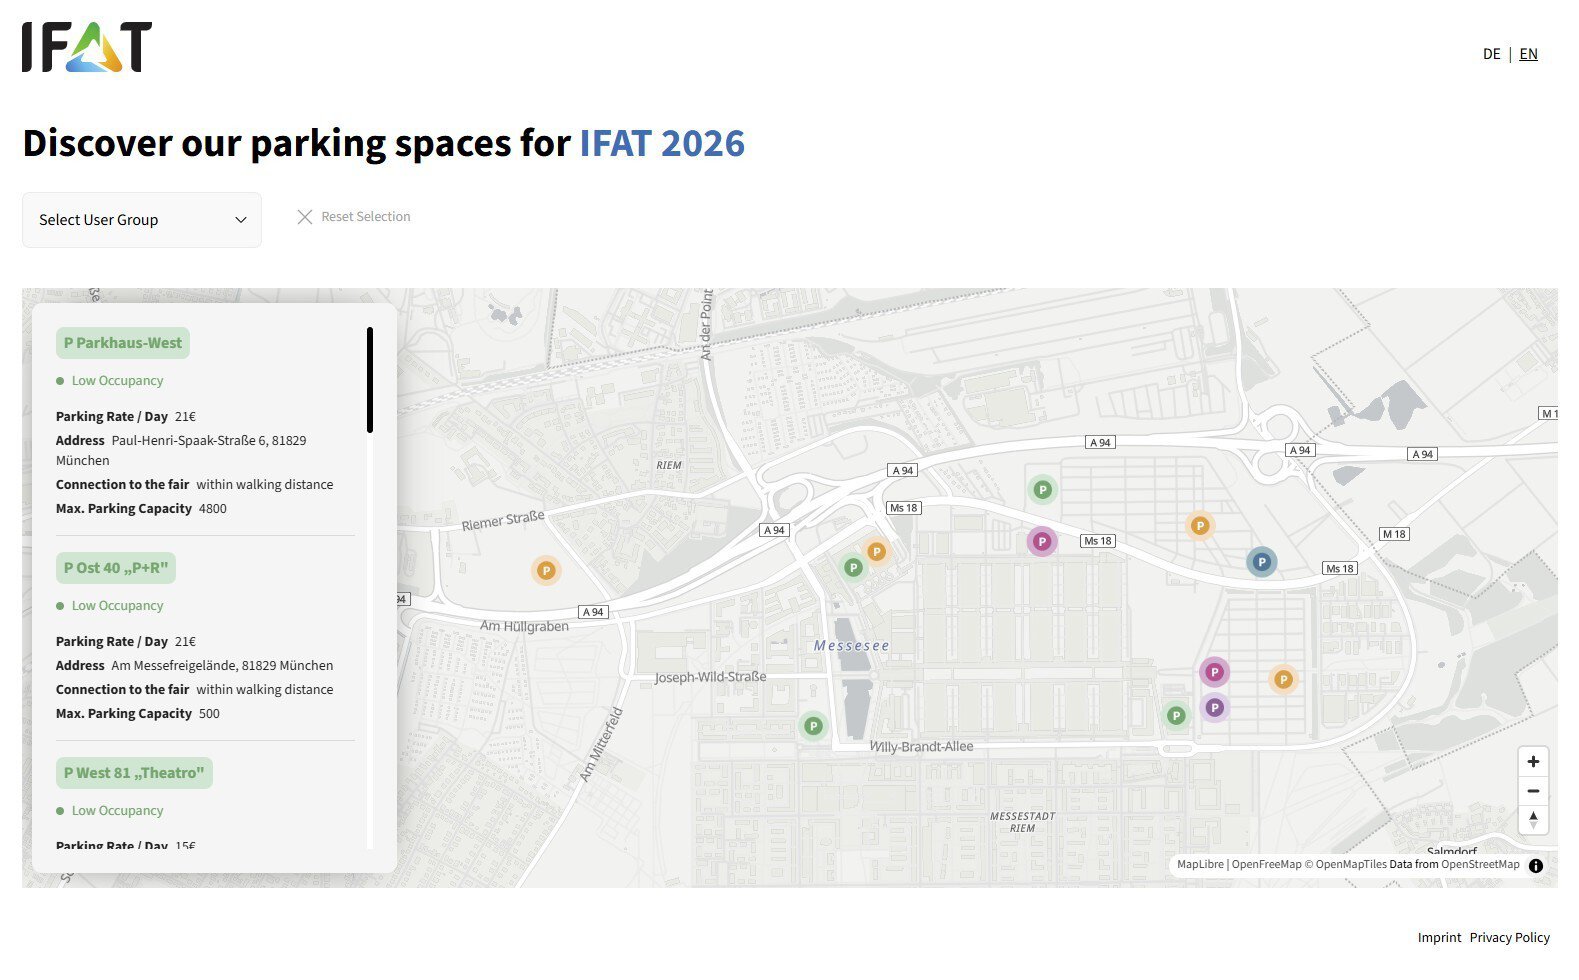Click Max. Parking Capacity 500 value
Viewport: 1579px width, 980px height.
pos(209,714)
